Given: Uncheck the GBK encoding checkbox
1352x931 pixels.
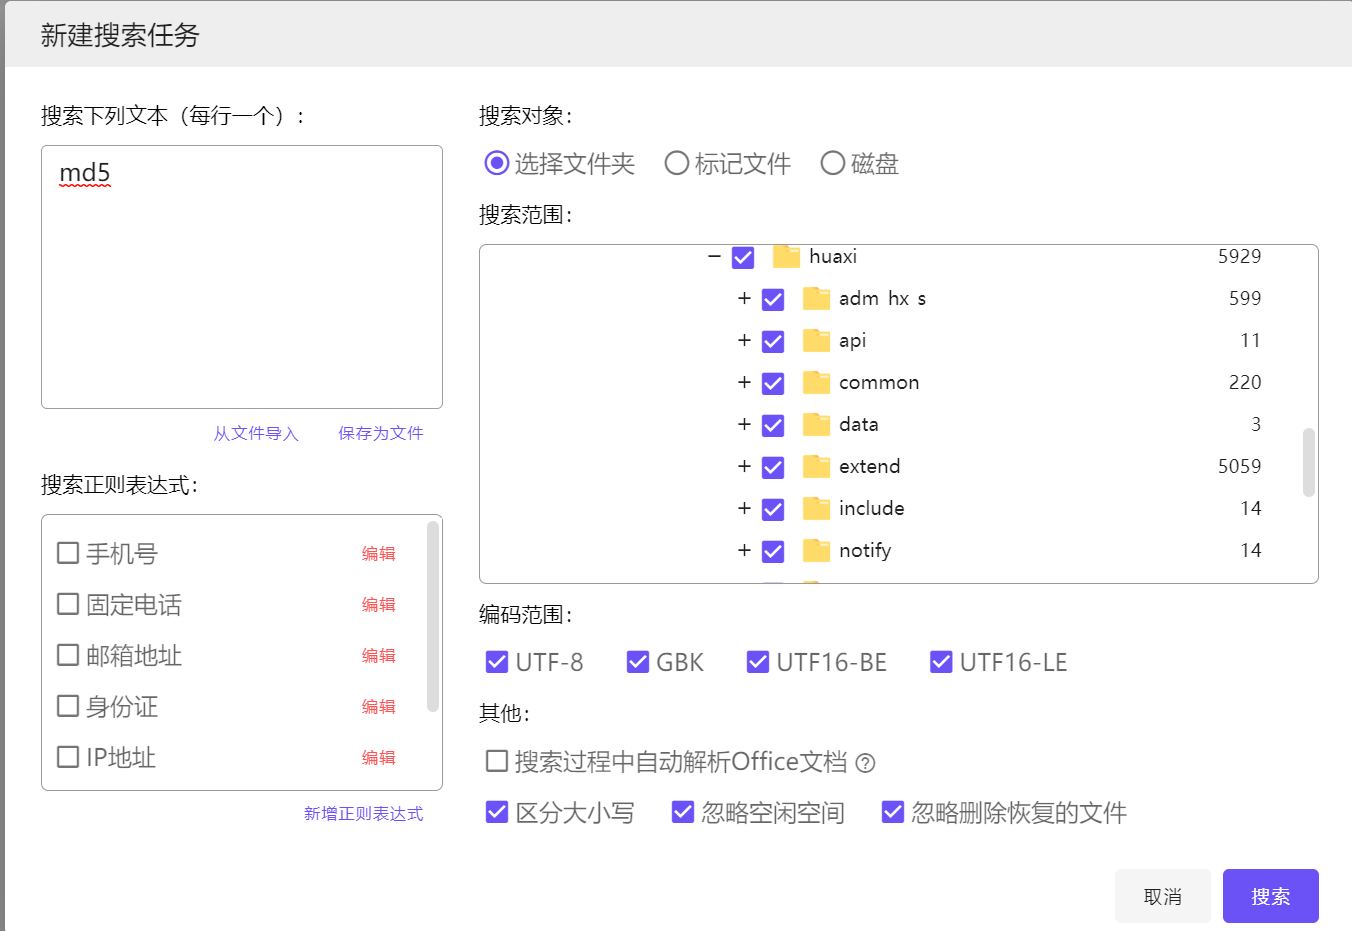Looking at the screenshot, I should pos(638,662).
